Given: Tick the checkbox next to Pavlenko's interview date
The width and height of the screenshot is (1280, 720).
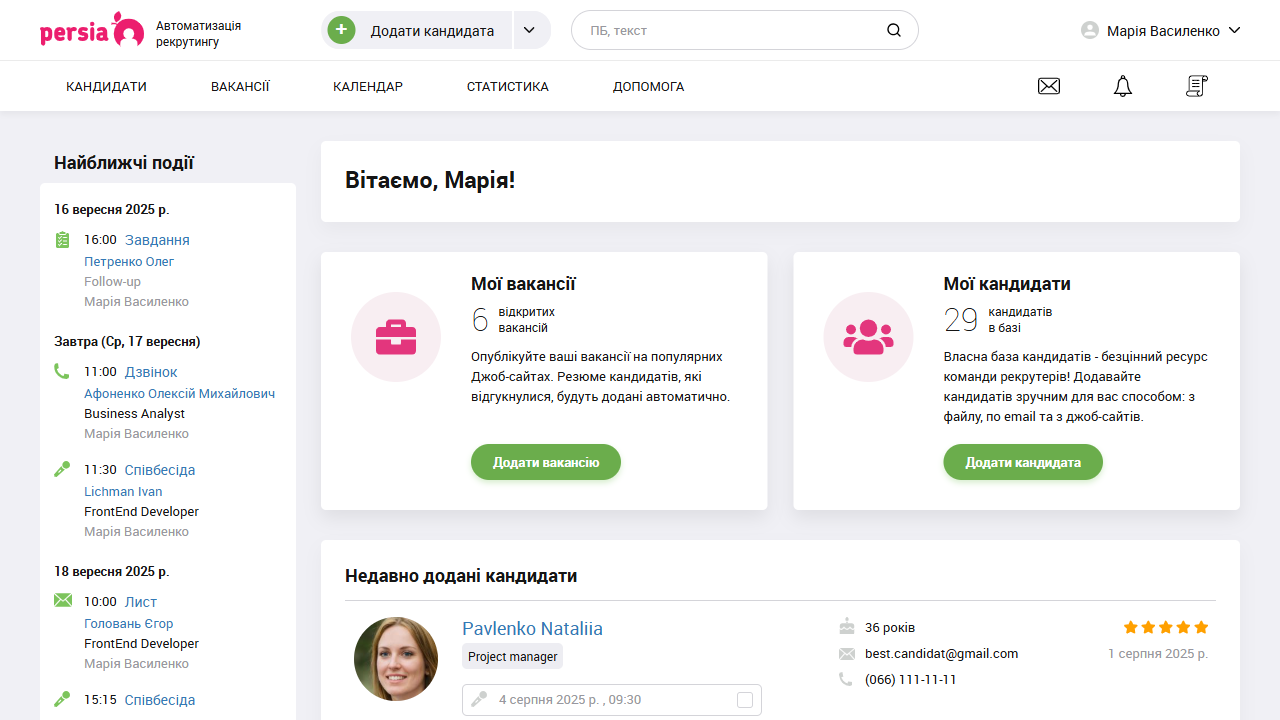Looking at the screenshot, I should pyautogui.click(x=744, y=700).
